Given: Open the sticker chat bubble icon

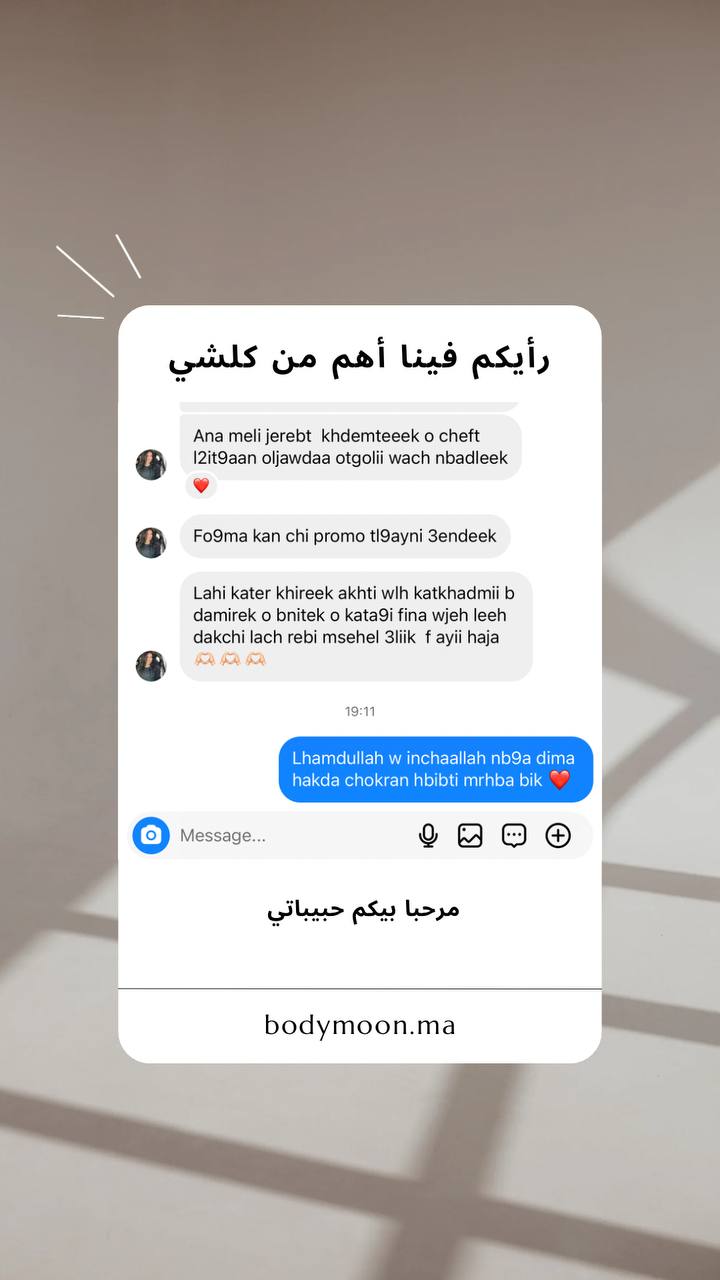Looking at the screenshot, I should pos(514,836).
